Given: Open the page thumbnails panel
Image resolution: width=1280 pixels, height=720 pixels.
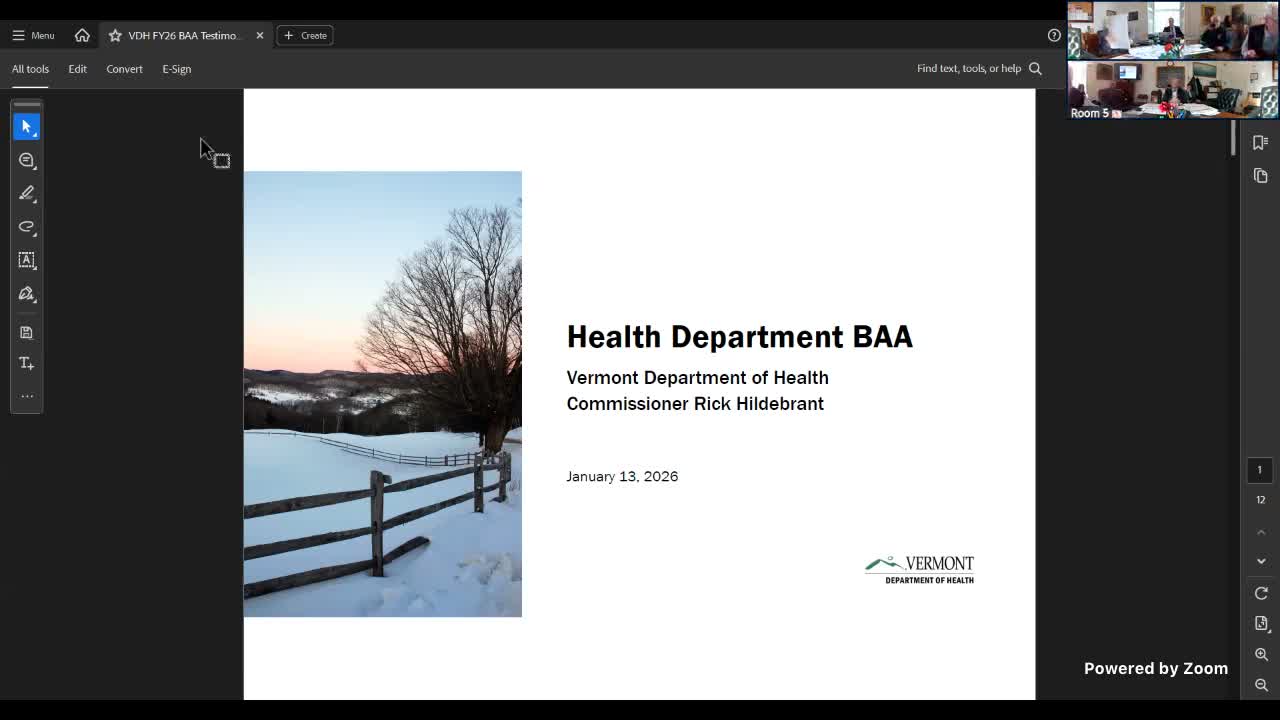Looking at the screenshot, I should pos(1260,176).
